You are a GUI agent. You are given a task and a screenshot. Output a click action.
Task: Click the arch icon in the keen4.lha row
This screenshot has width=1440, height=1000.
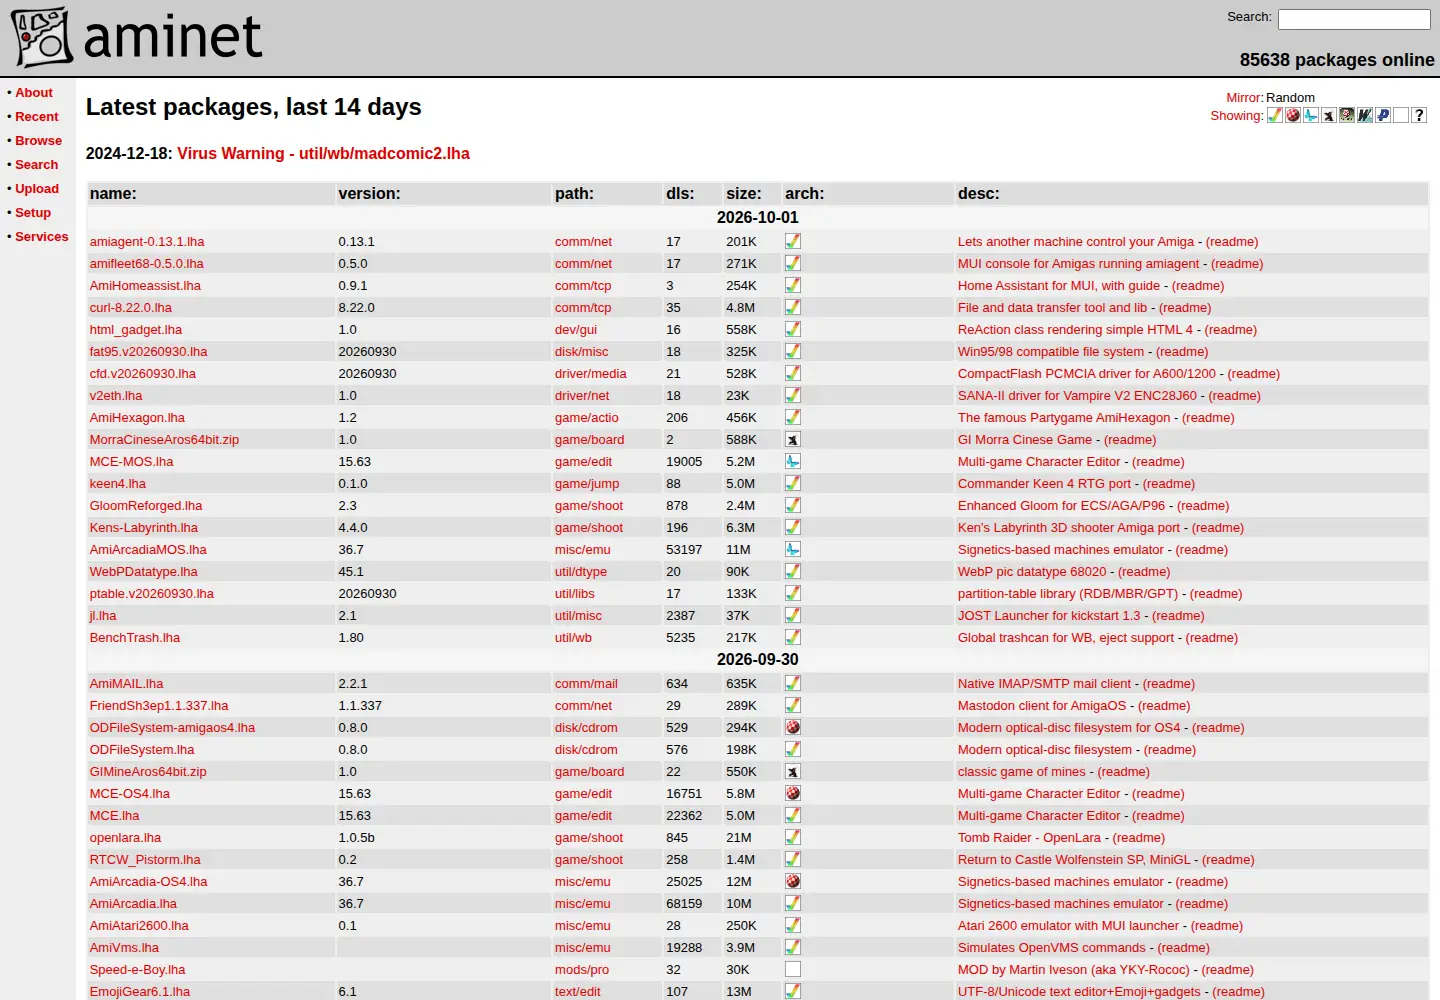pyautogui.click(x=793, y=484)
